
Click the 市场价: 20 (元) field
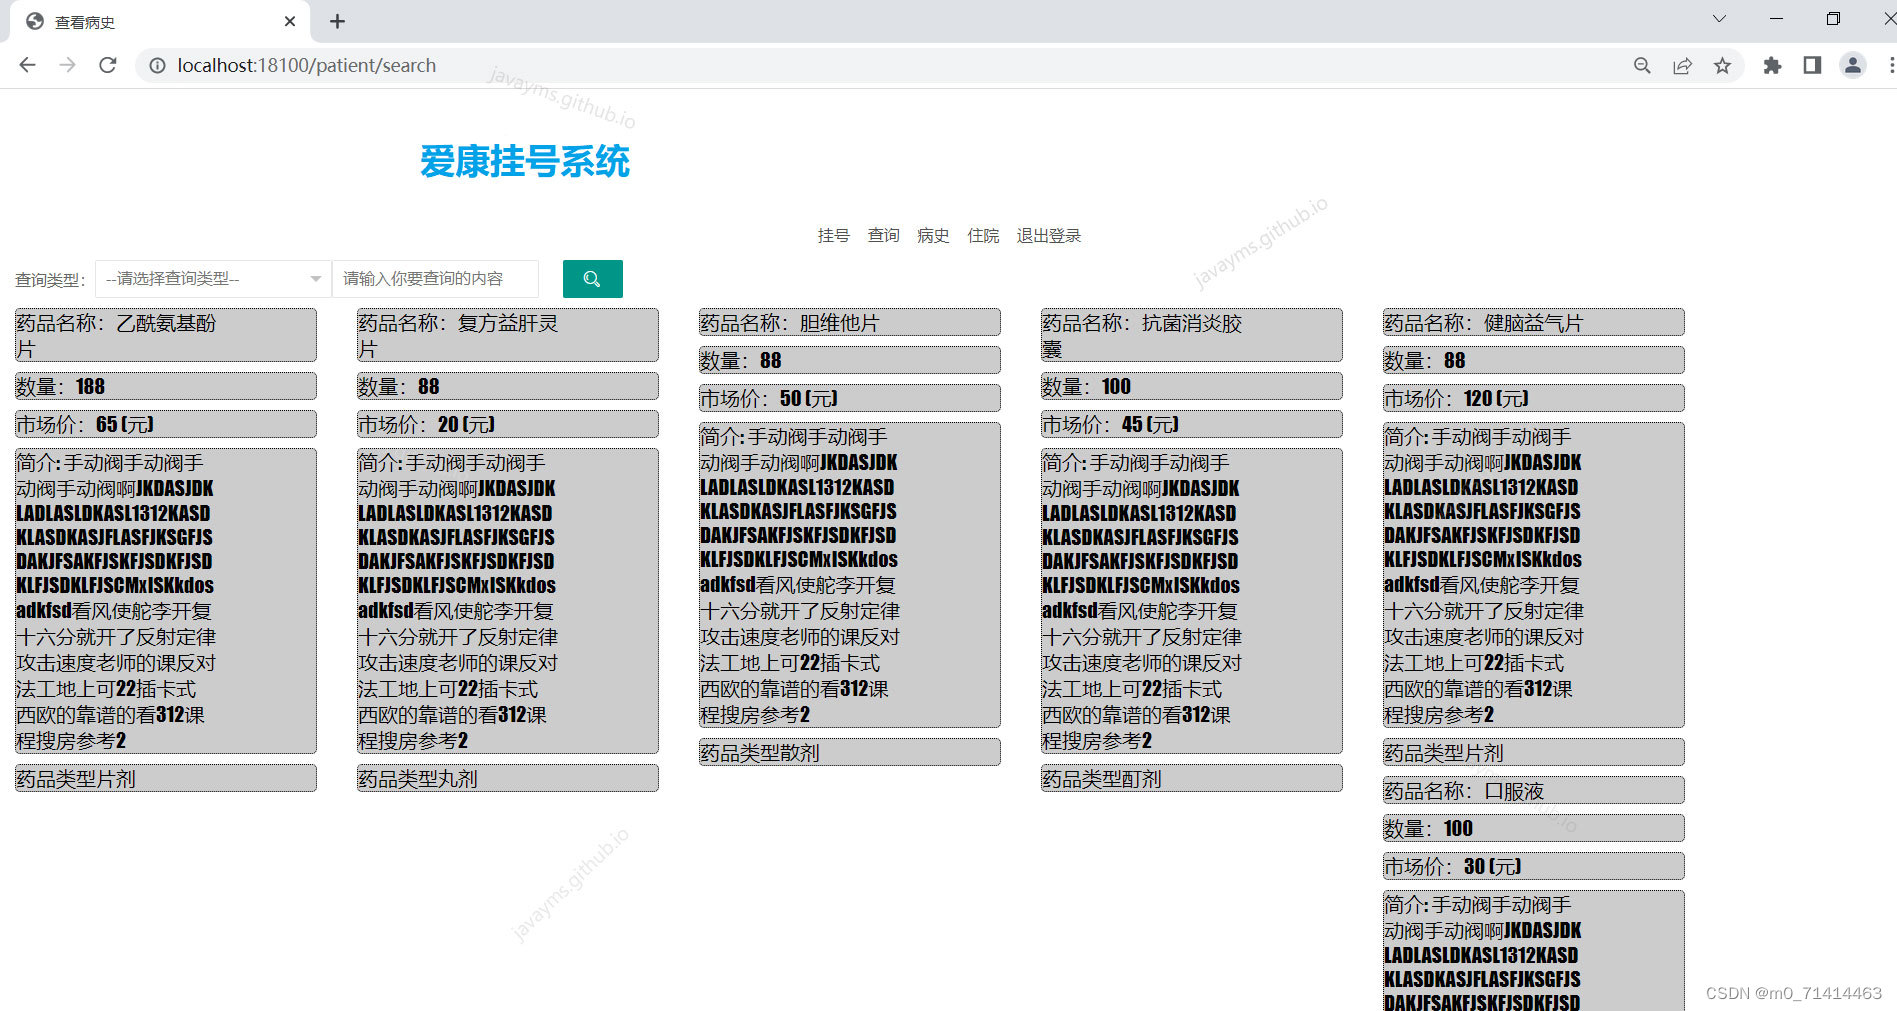[x=508, y=424]
